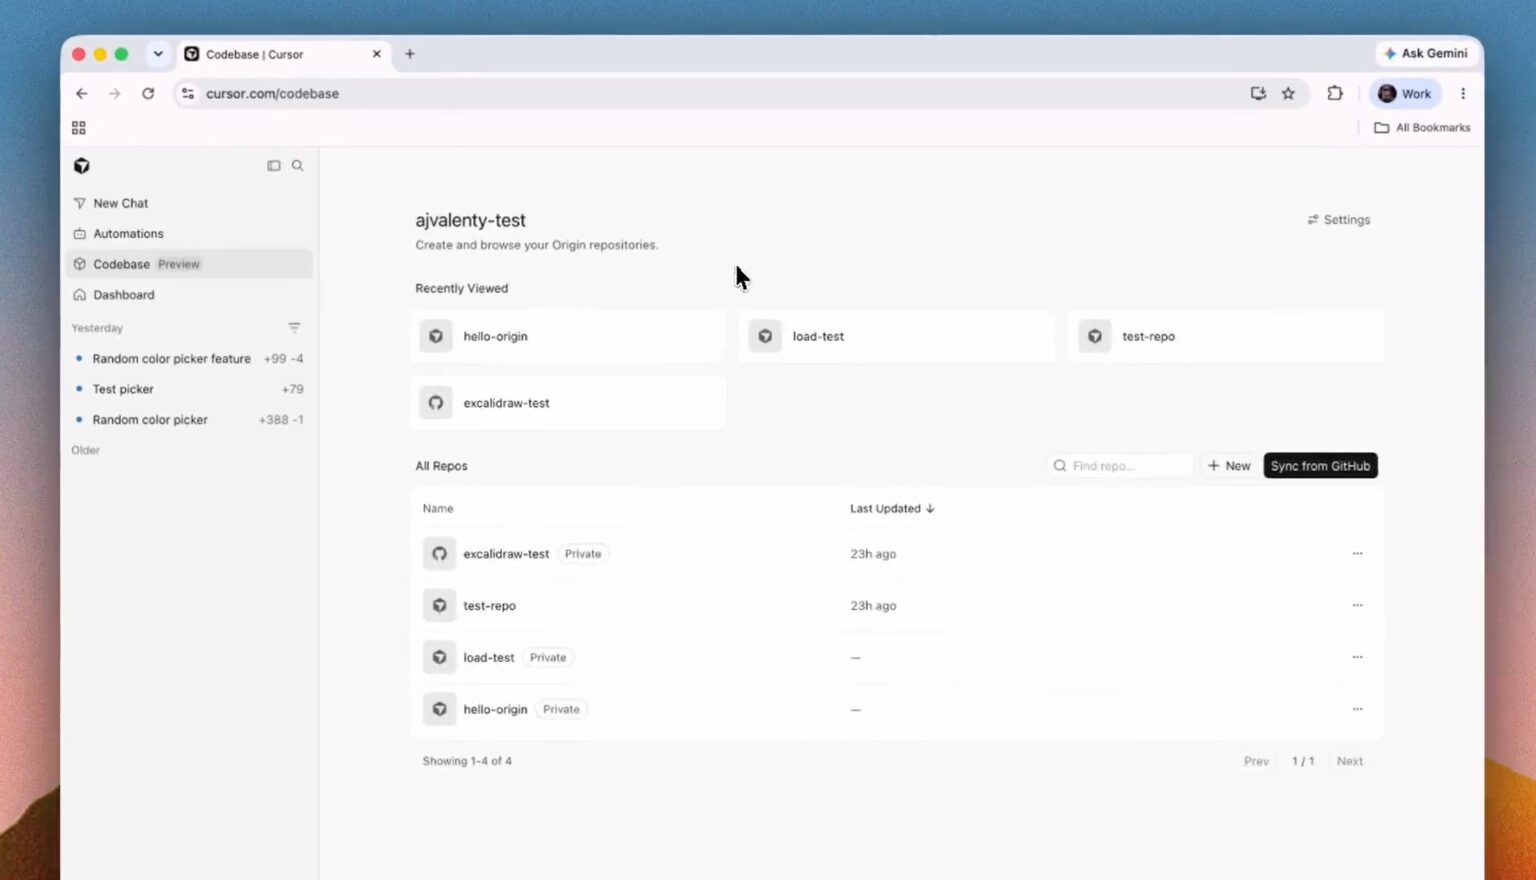
Task: Click the Private badge on the hello-origin row
Action: (x=561, y=710)
